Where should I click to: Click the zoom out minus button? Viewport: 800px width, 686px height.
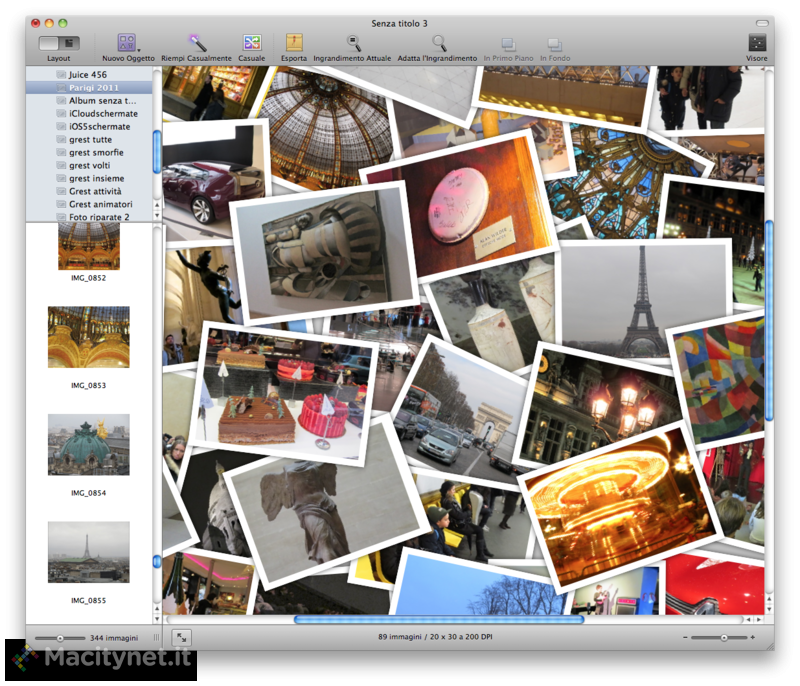685,638
